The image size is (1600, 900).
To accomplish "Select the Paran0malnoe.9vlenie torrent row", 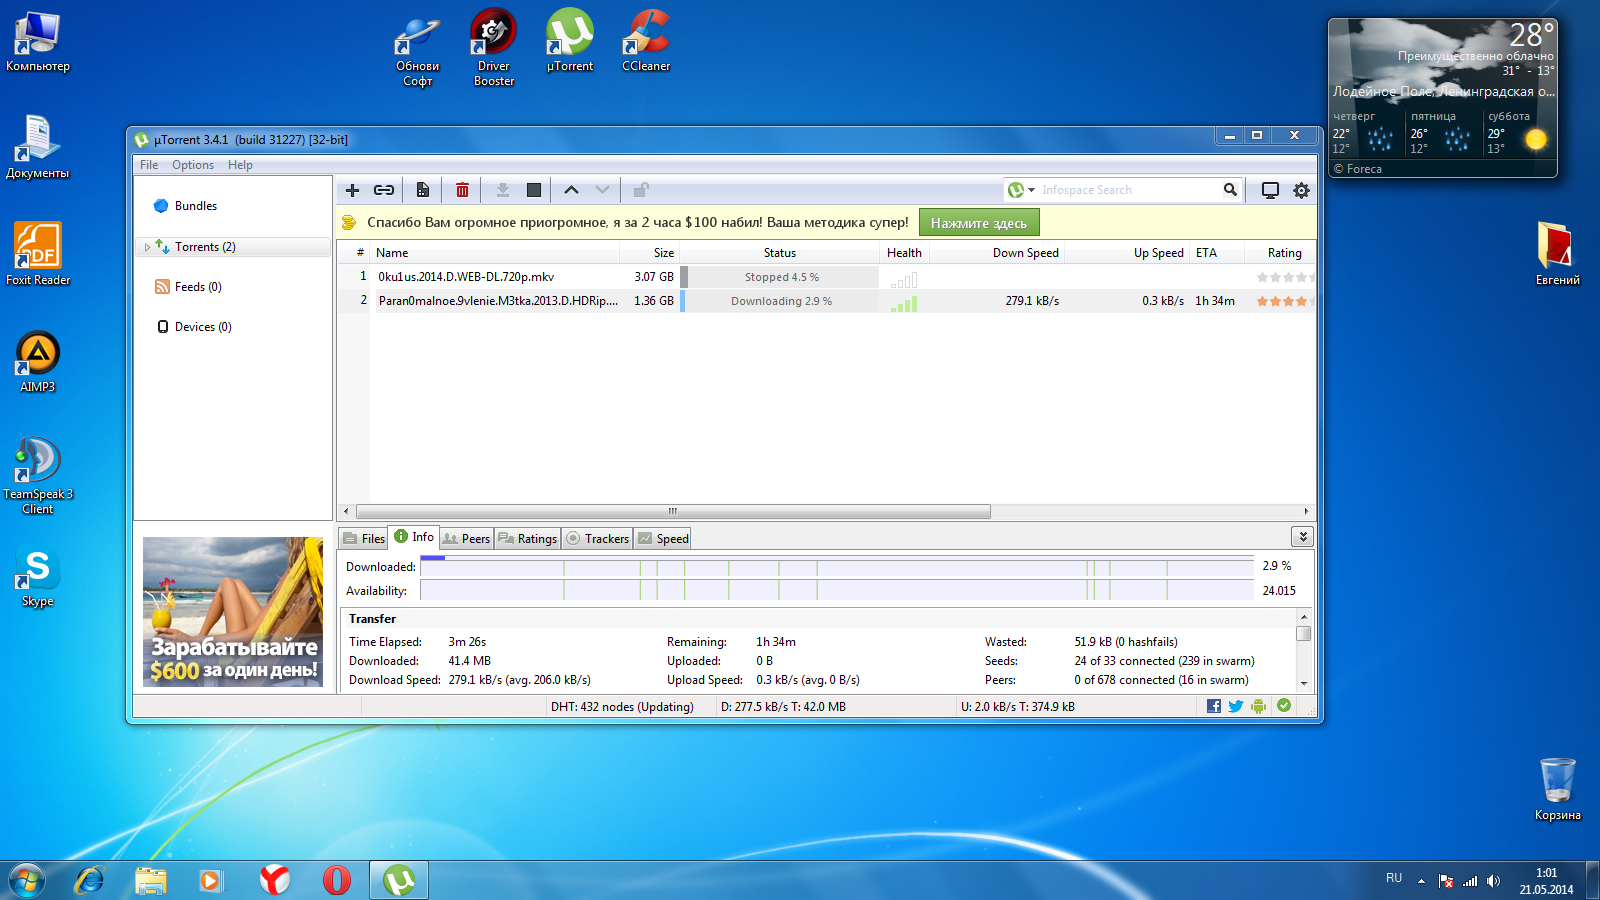I will 826,301.
